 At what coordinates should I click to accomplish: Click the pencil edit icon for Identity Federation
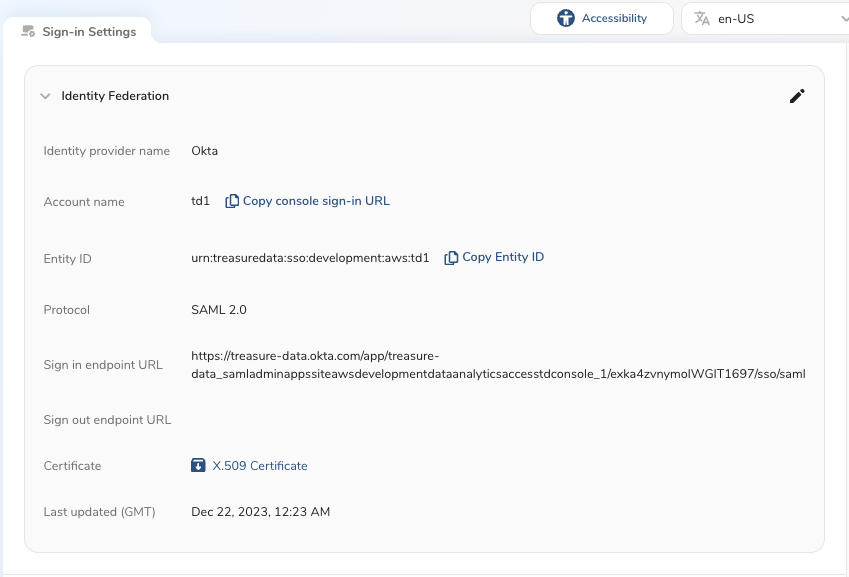click(x=797, y=96)
